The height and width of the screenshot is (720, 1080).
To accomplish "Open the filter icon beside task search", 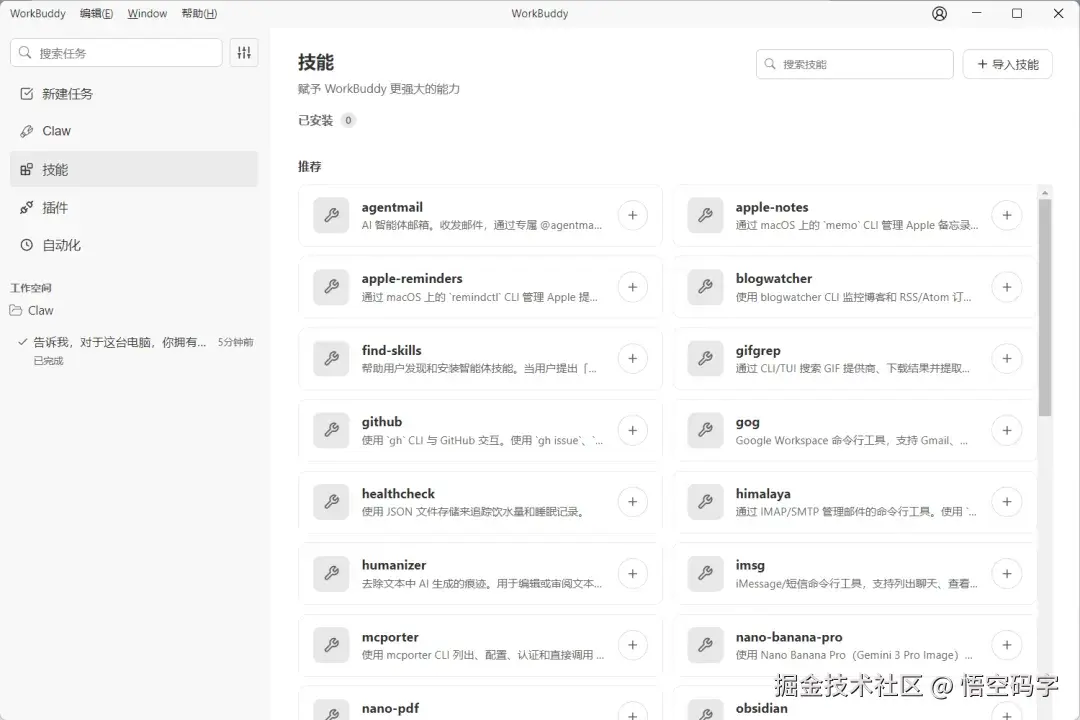I will coord(244,52).
